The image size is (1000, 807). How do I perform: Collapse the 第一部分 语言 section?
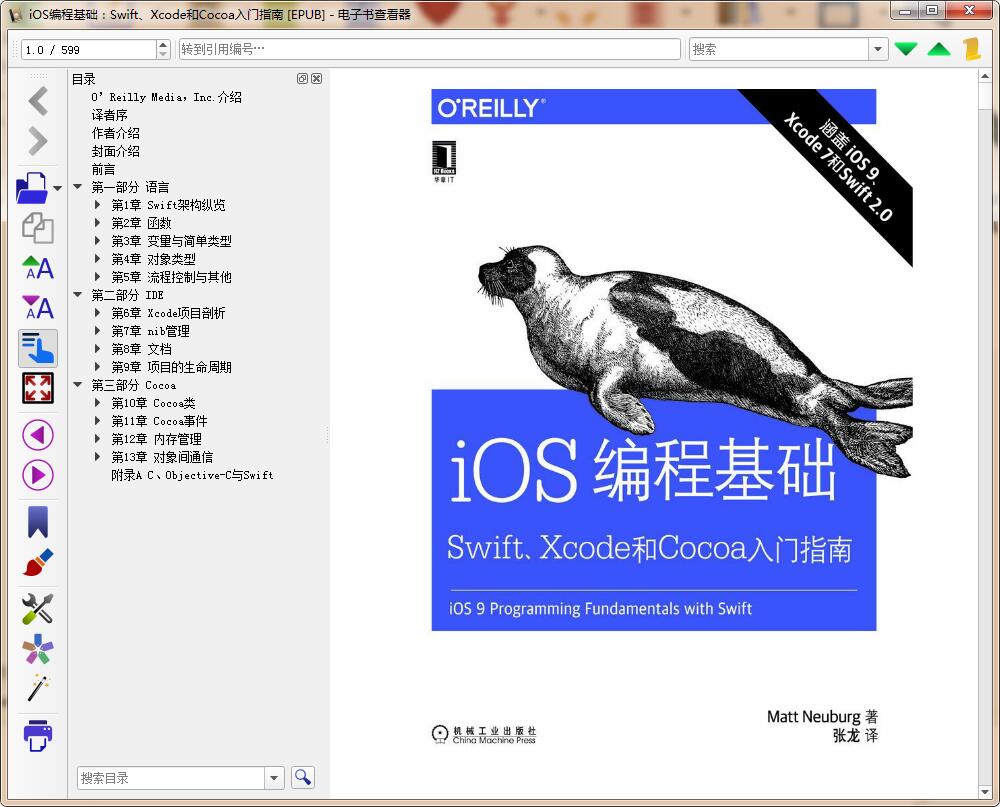click(x=77, y=186)
